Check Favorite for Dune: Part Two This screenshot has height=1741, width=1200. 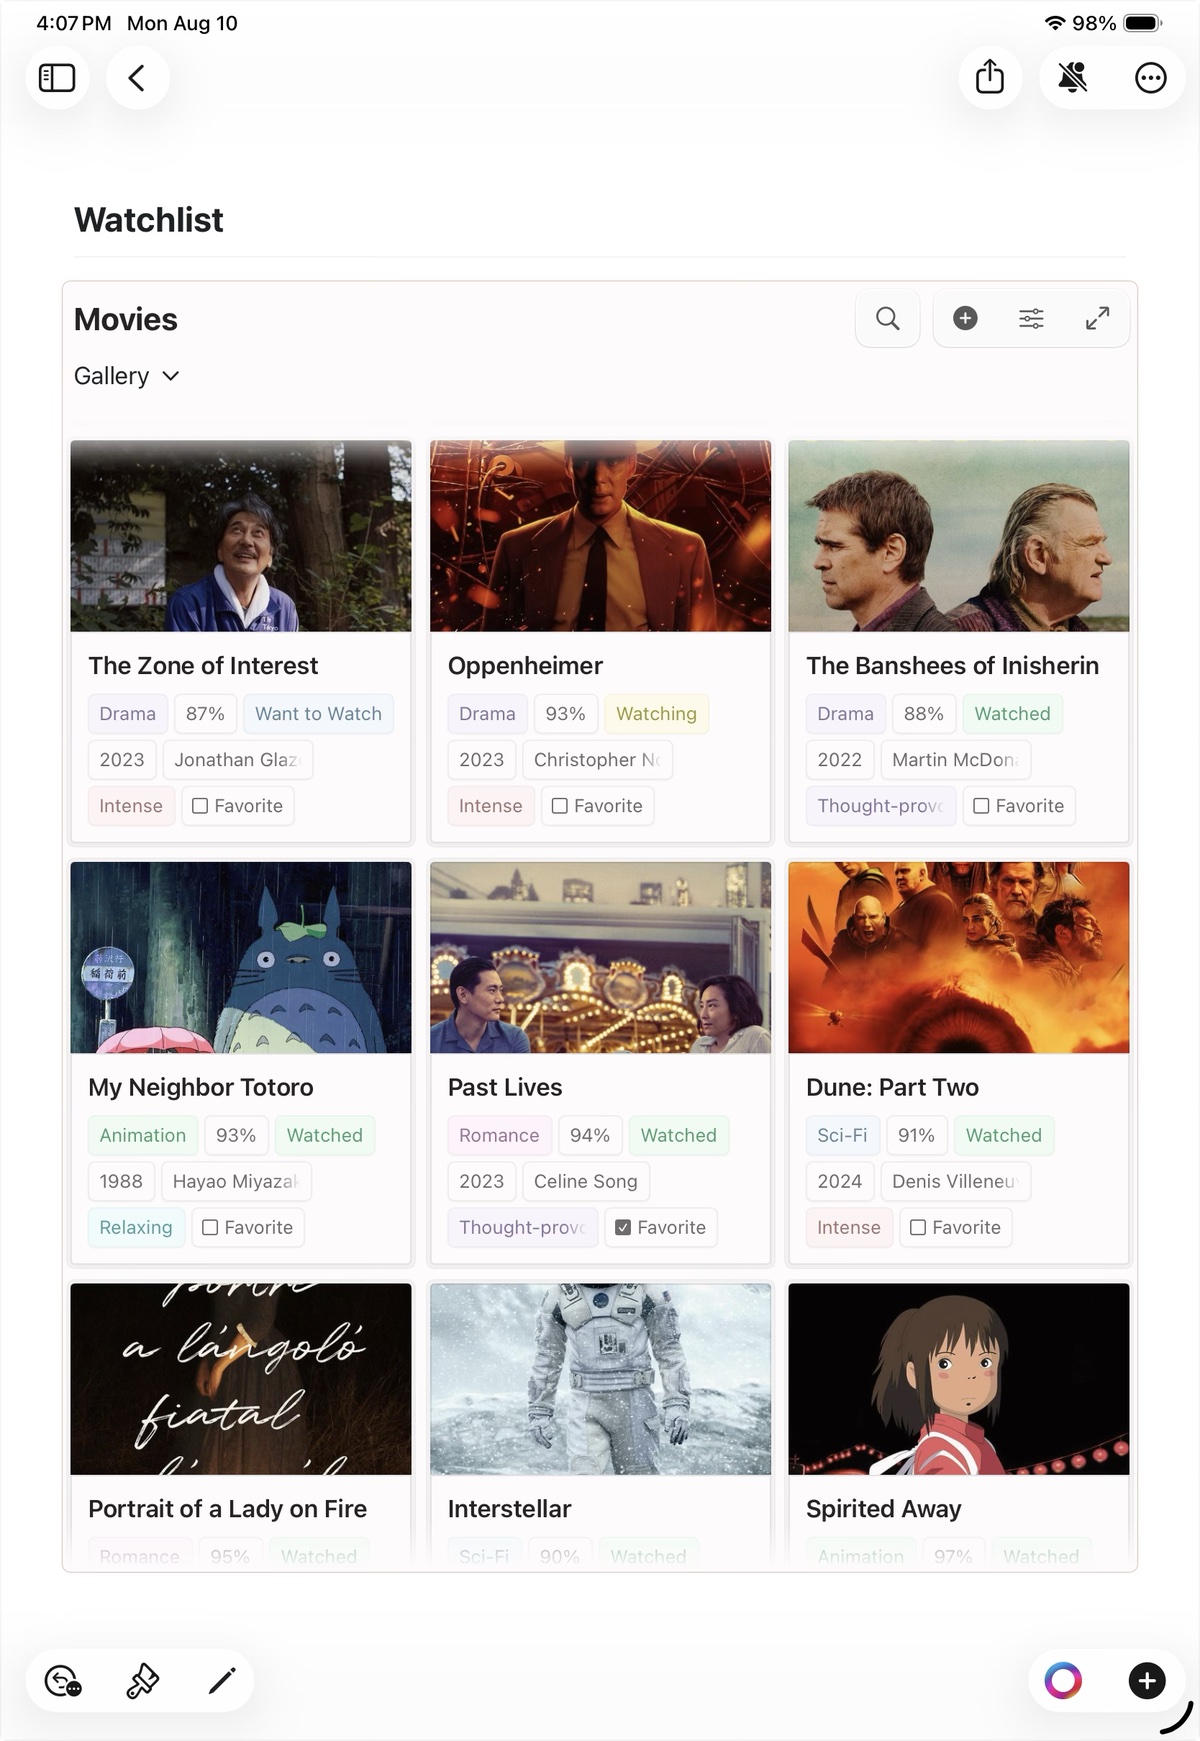click(918, 1228)
